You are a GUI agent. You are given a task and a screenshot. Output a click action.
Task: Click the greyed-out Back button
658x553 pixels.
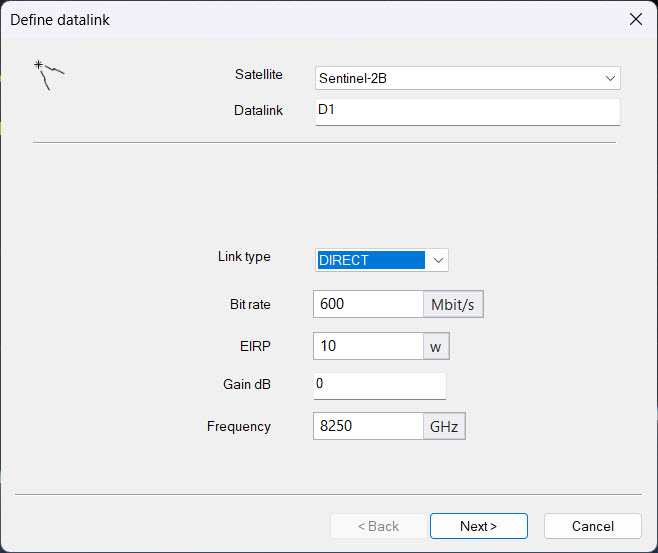click(377, 526)
